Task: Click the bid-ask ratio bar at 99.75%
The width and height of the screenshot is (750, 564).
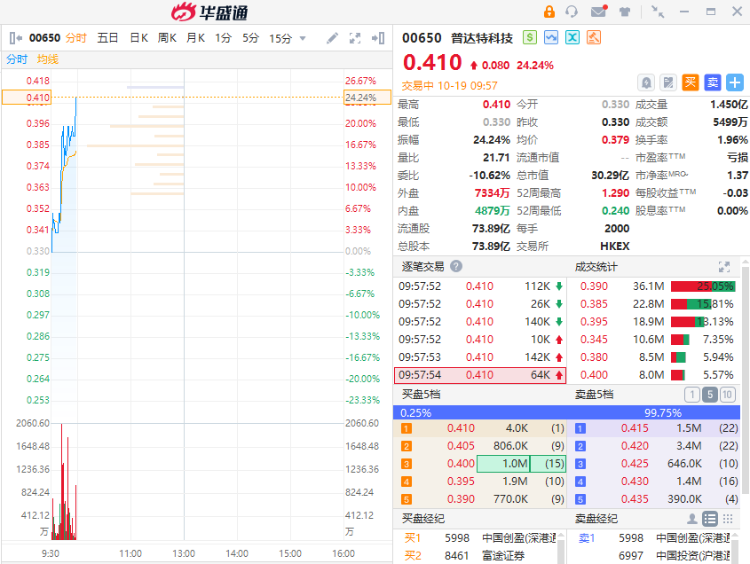Action: 567,413
